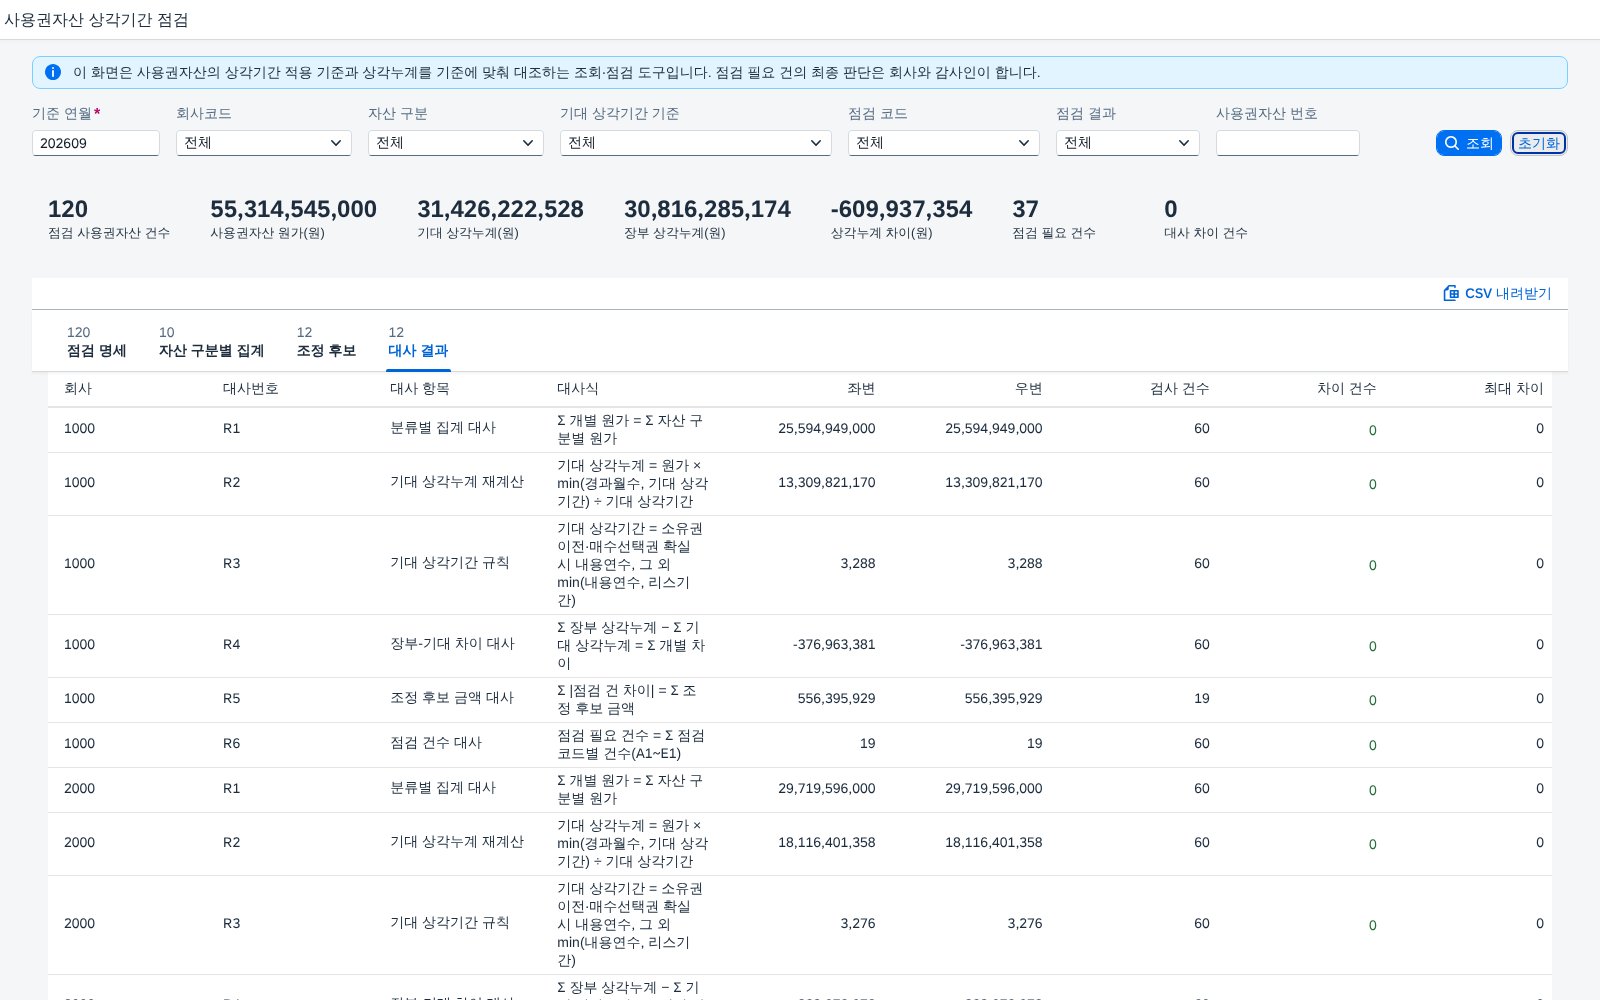Expand the 점검 결과 dropdown
This screenshot has height=1000, width=1600.
[1128, 143]
